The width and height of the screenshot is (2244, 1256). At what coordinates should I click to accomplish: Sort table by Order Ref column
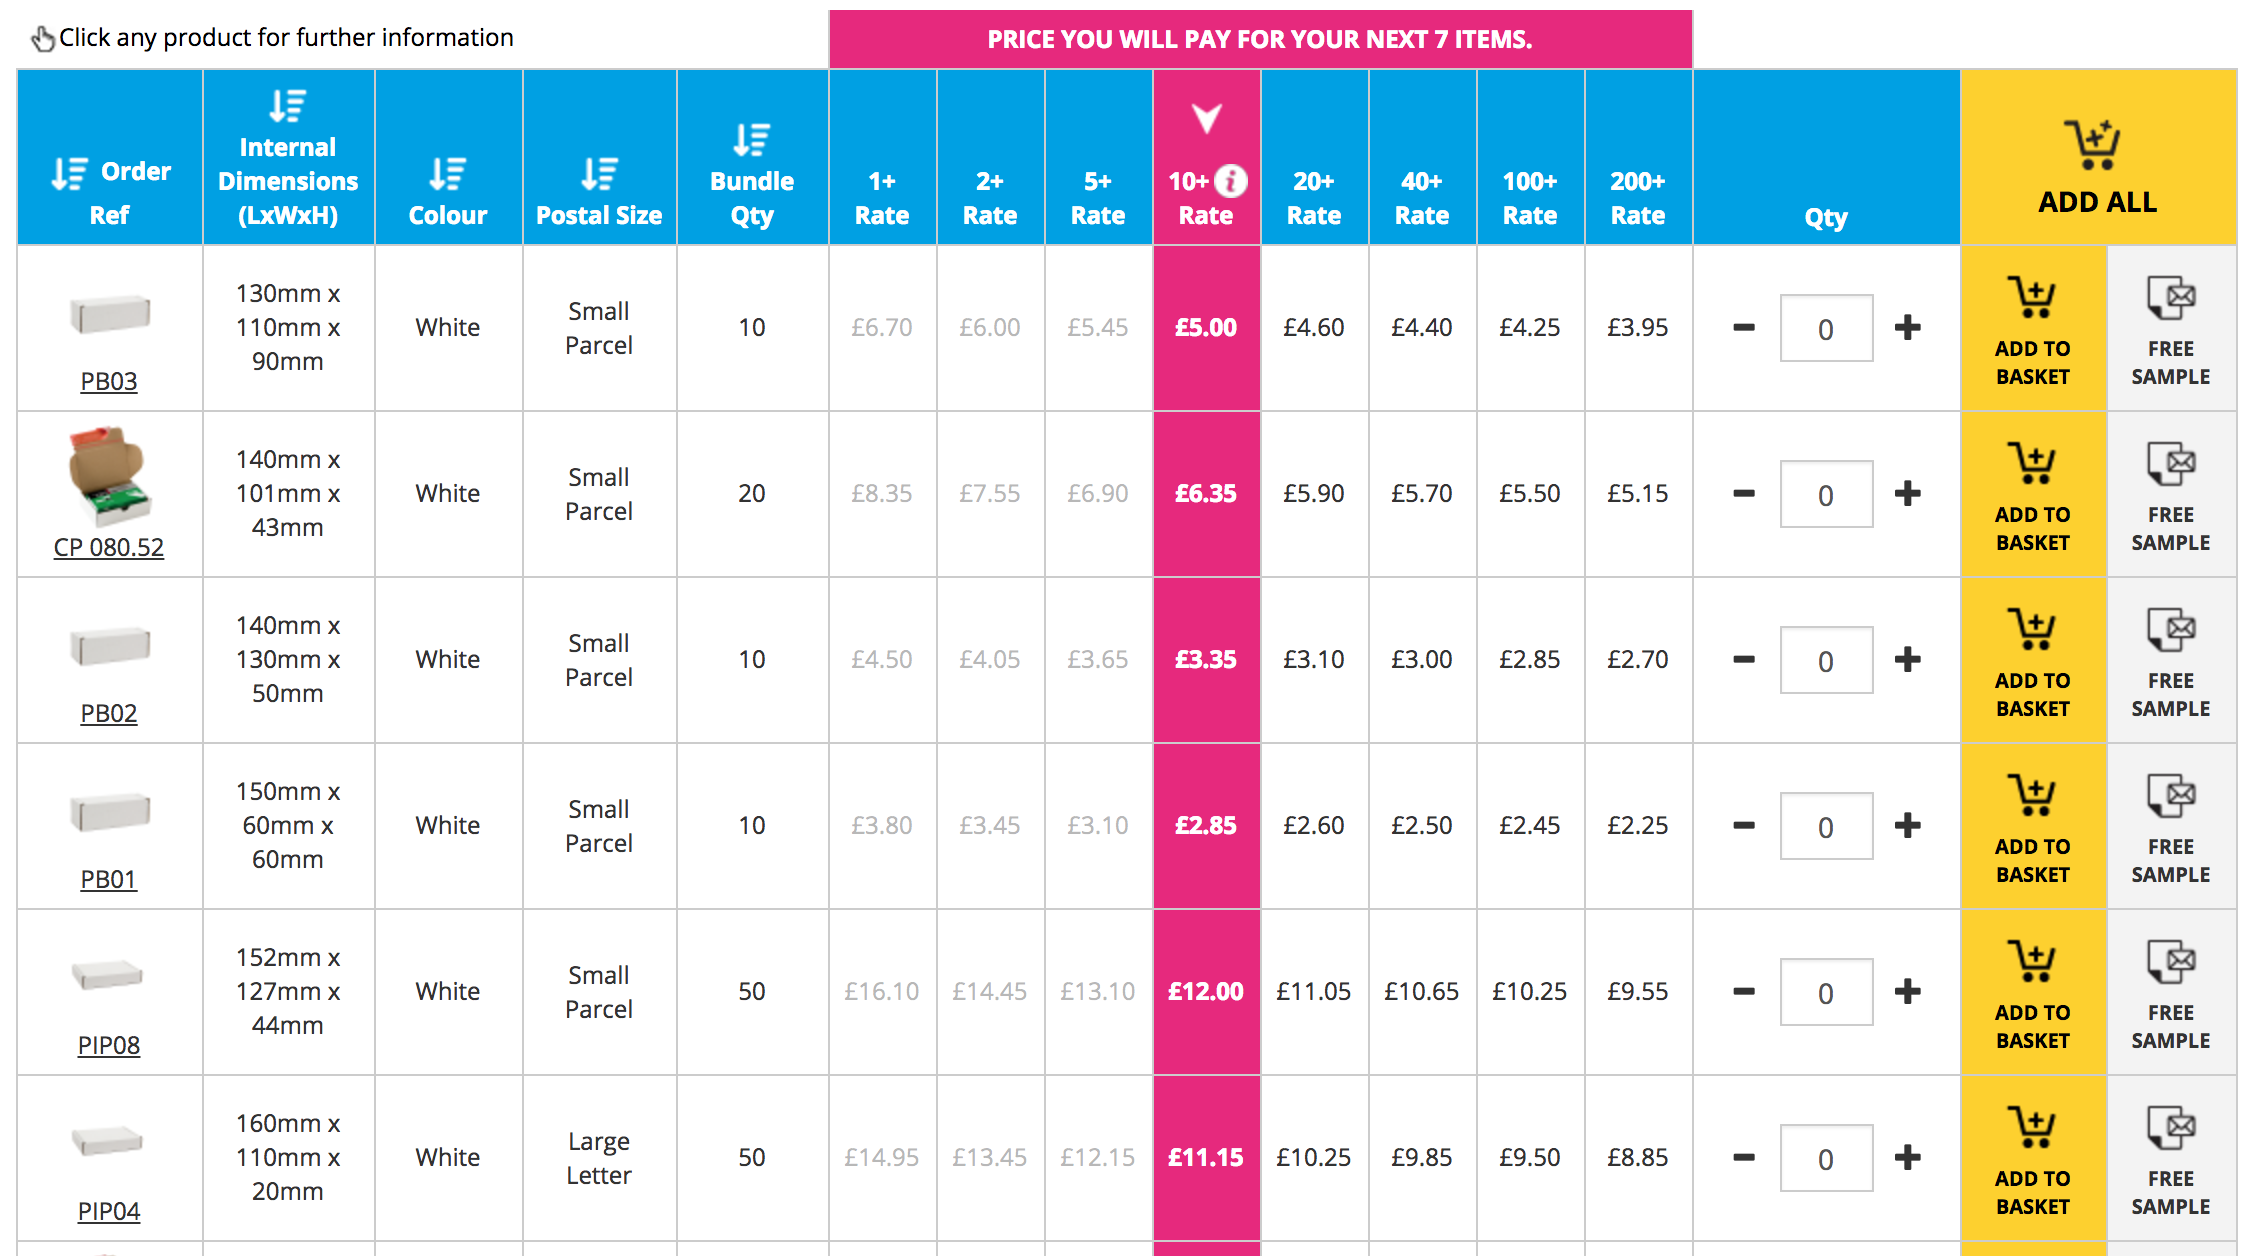pos(70,173)
